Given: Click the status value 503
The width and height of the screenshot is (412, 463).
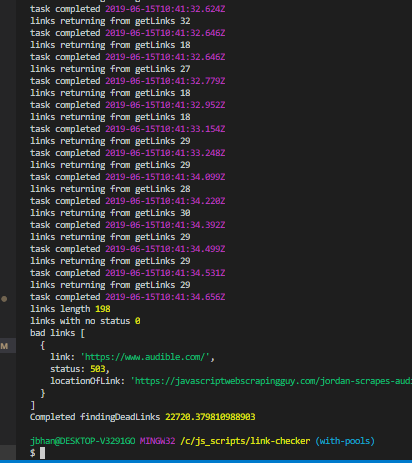Looking at the screenshot, I should [98, 369].
